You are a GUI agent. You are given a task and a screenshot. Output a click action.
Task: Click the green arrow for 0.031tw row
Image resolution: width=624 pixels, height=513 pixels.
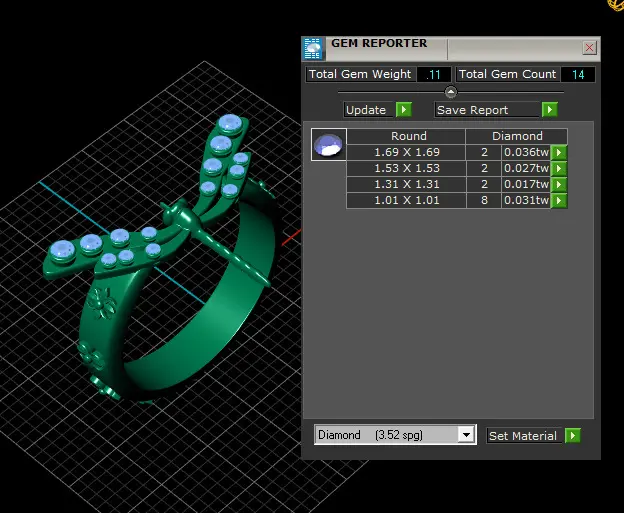click(559, 200)
